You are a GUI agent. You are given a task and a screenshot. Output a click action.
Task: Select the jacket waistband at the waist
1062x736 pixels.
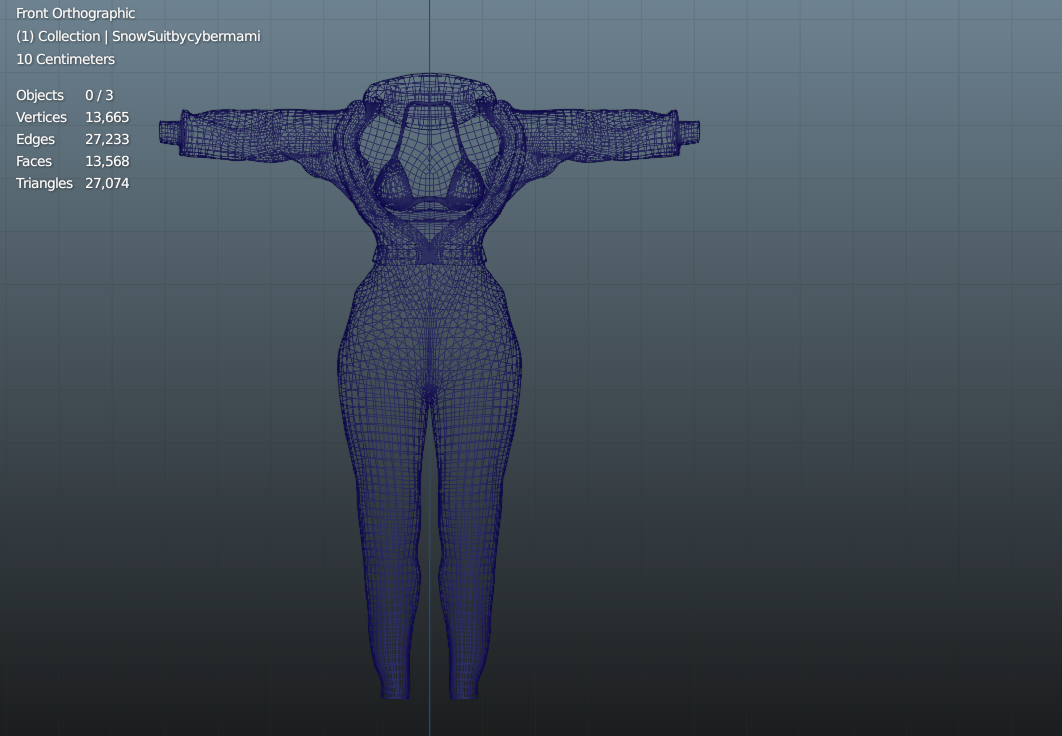(x=429, y=255)
